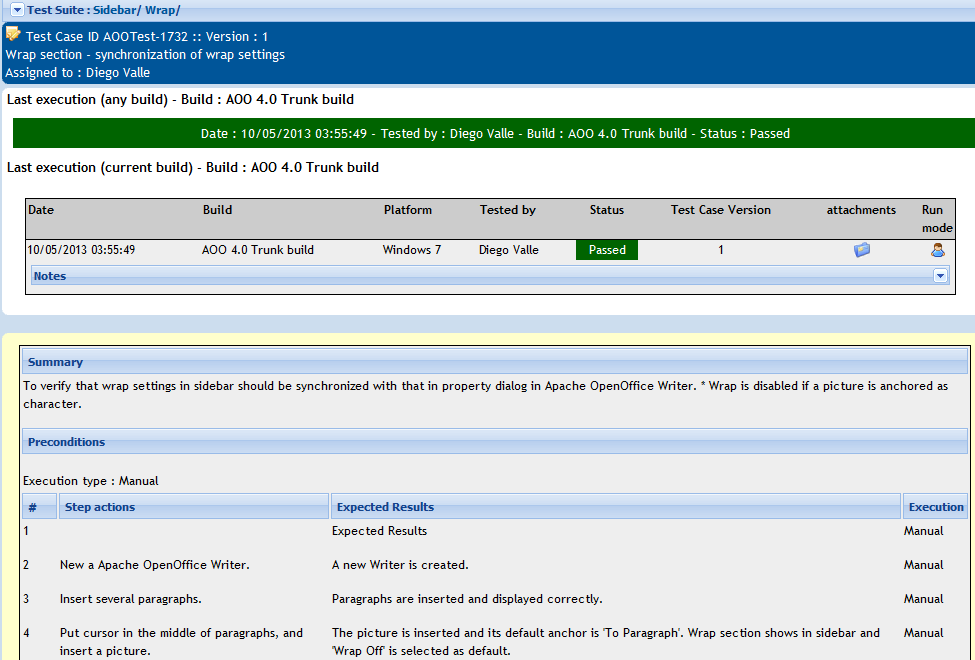Click the Build column header
Image resolution: width=975 pixels, height=660 pixels.
click(217, 210)
